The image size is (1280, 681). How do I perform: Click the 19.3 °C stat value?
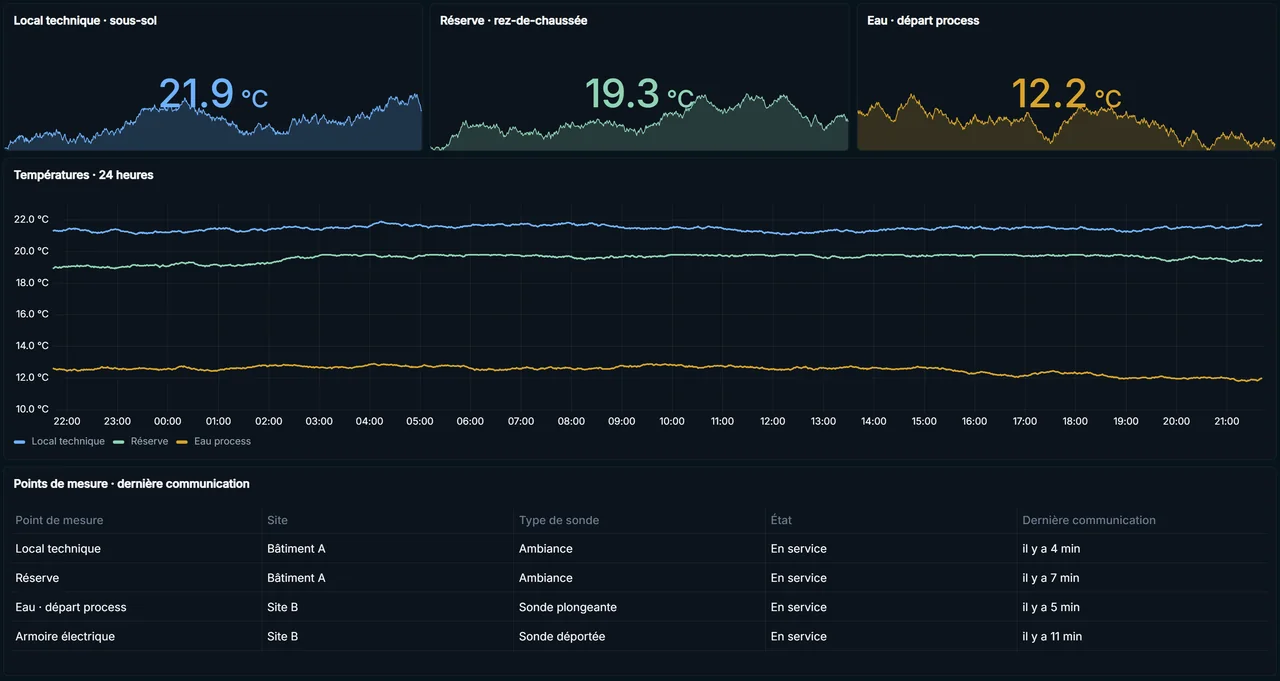(640, 94)
